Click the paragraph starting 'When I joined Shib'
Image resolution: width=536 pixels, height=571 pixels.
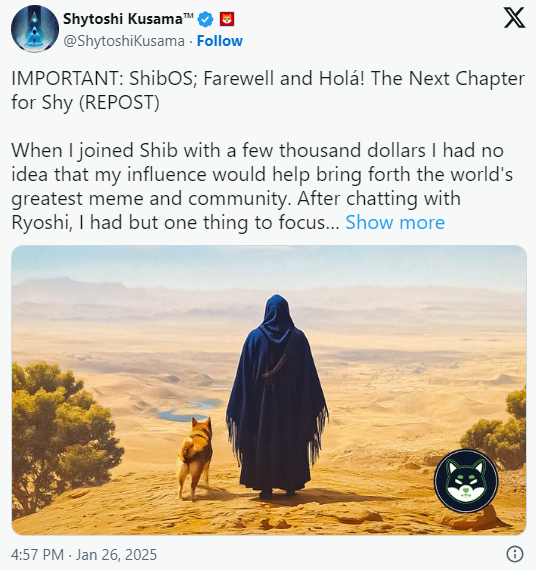(262, 186)
